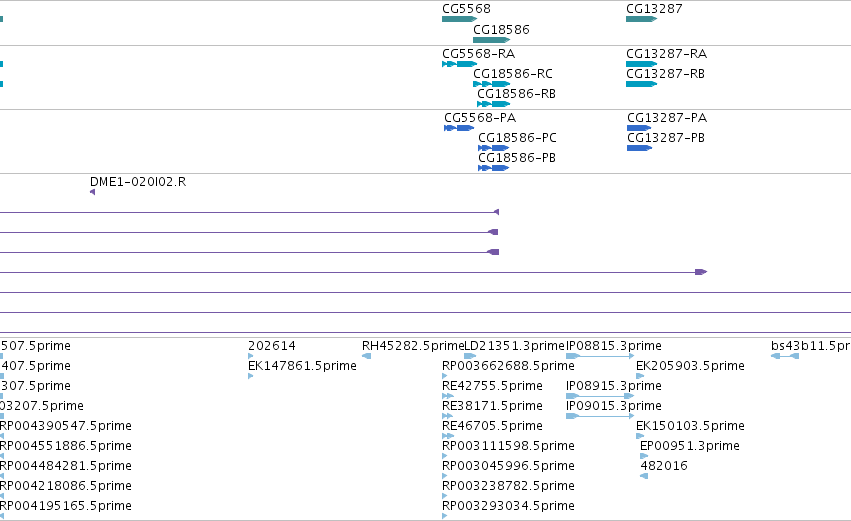Select the right-pointing purple feature end arrow
This screenshot has width=851, height=521.
coord(701,272)
